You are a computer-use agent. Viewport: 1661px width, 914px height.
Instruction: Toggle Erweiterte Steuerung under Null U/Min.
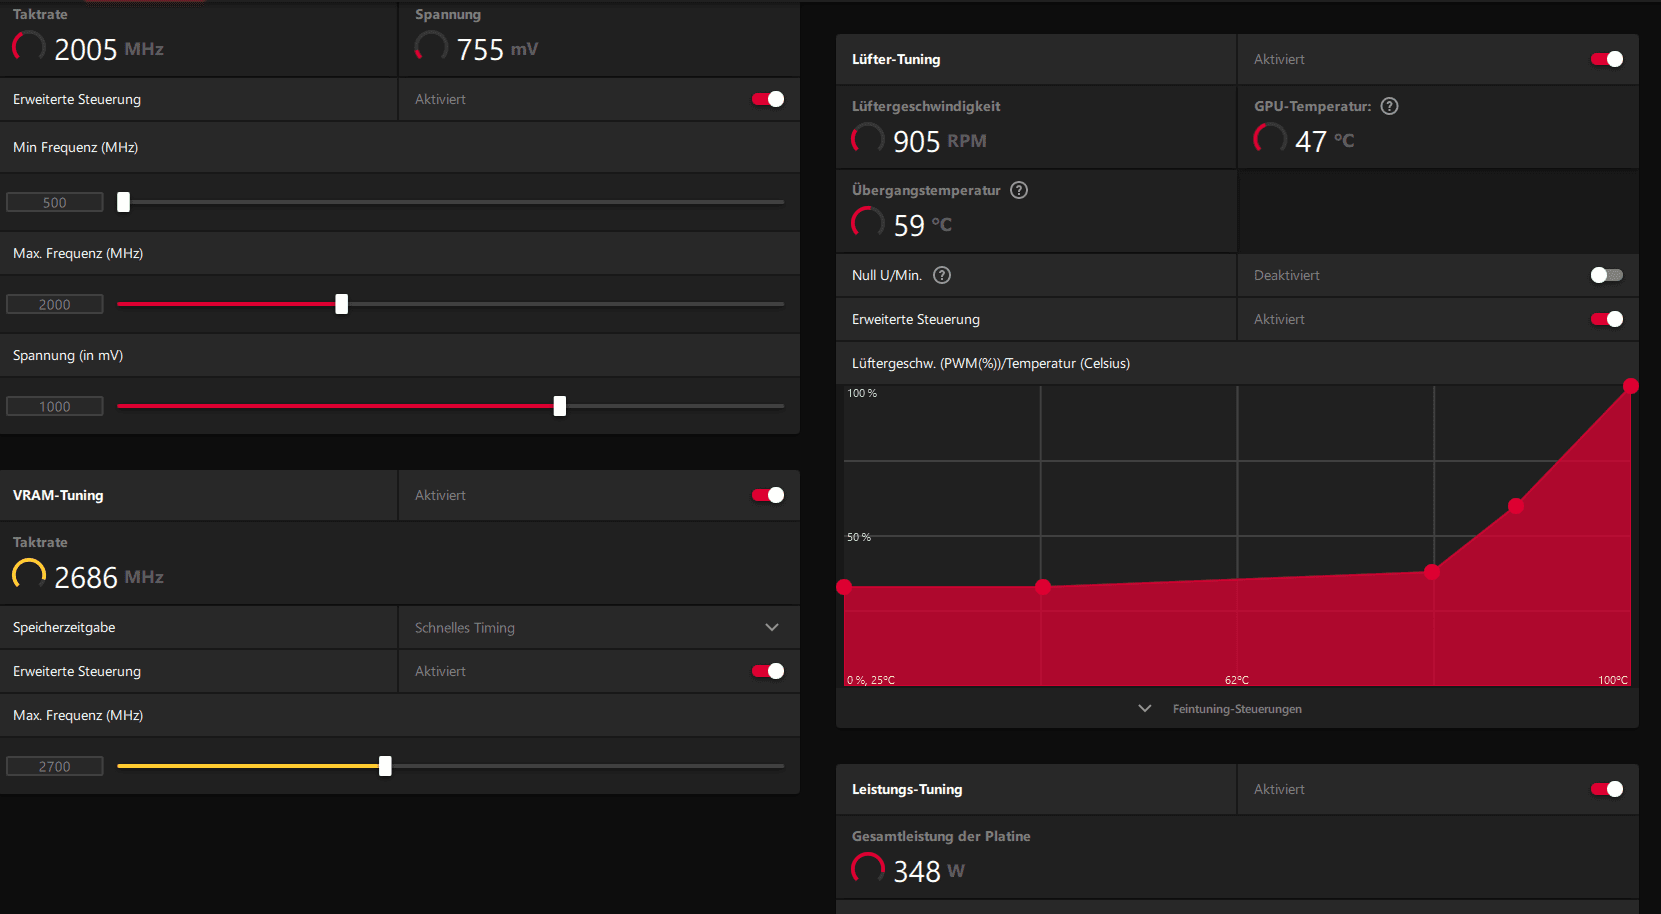click(1607, 319)
